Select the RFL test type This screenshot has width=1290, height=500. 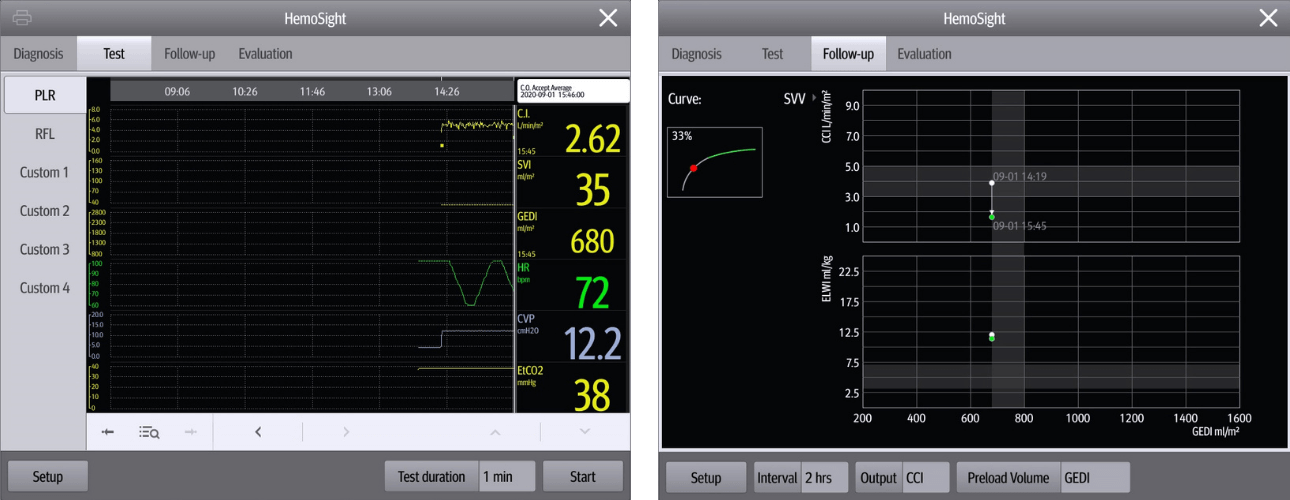coord(45,134)
